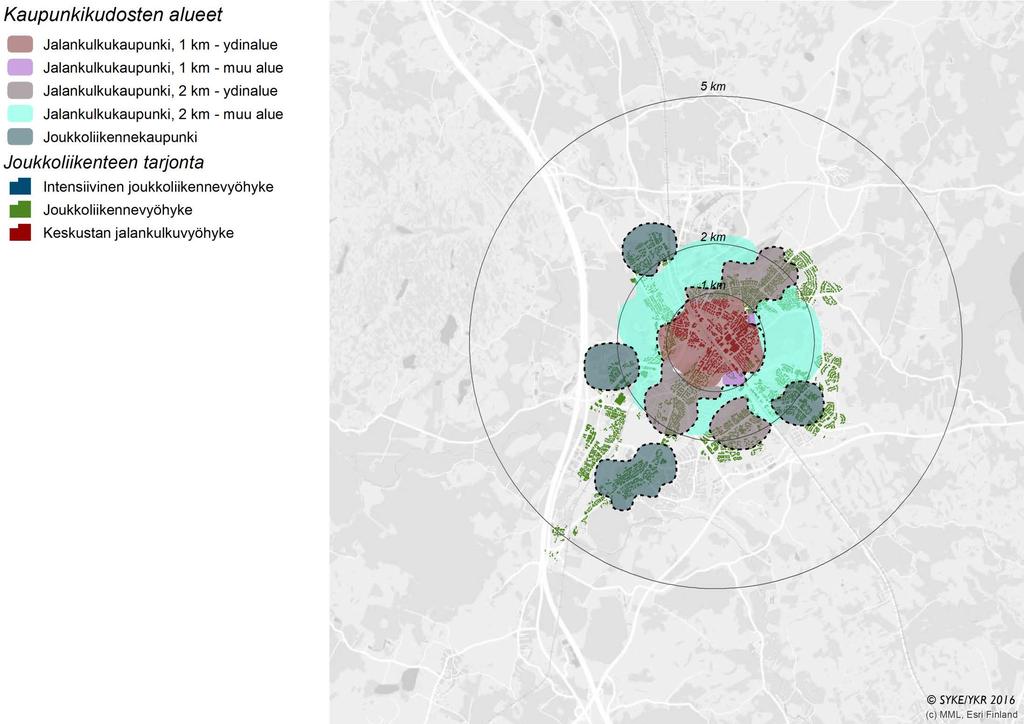This screenshot has height=724, width=1024.
Task: Click the purple 1 km muu alue swatch
Action: [20, 67]
